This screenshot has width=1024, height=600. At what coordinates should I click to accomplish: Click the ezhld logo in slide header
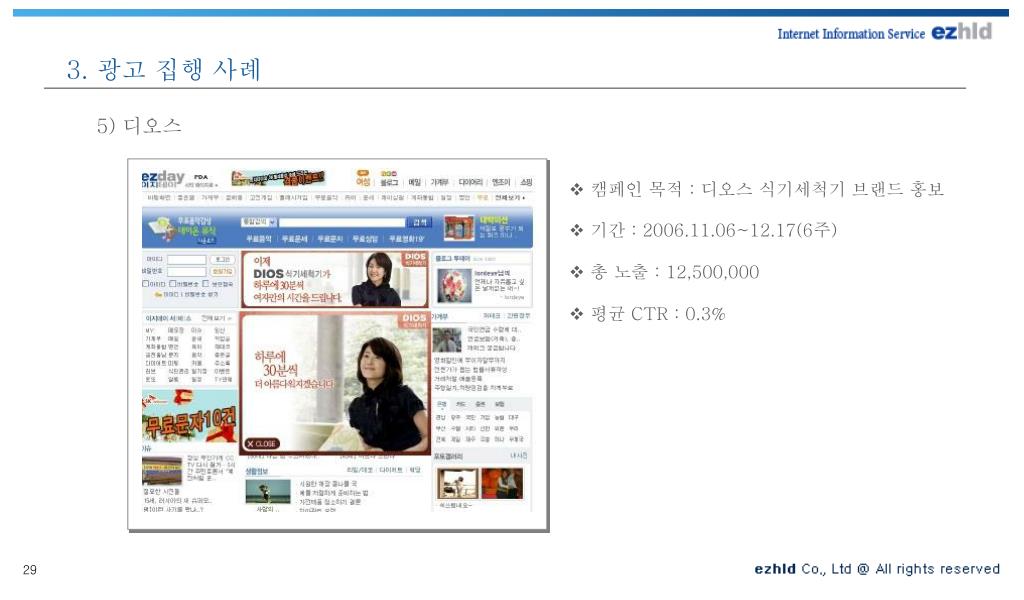tap(960, 32)
